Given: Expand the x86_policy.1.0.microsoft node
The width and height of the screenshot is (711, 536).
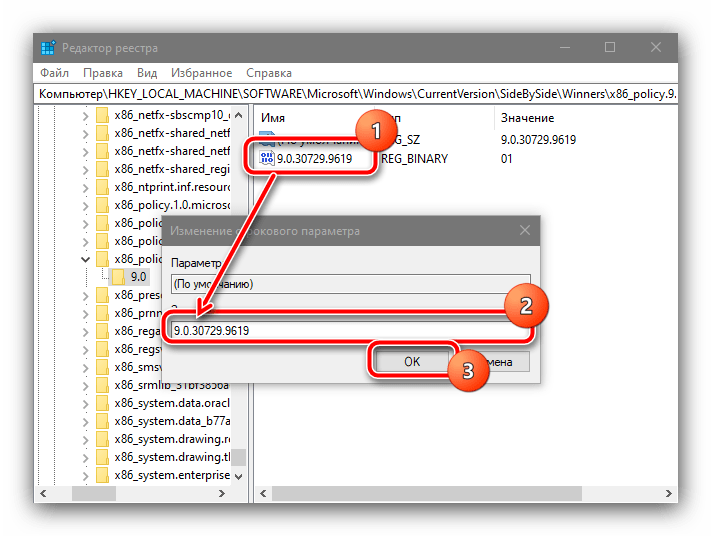Looking at the screenshot, I should click(85, 205).
